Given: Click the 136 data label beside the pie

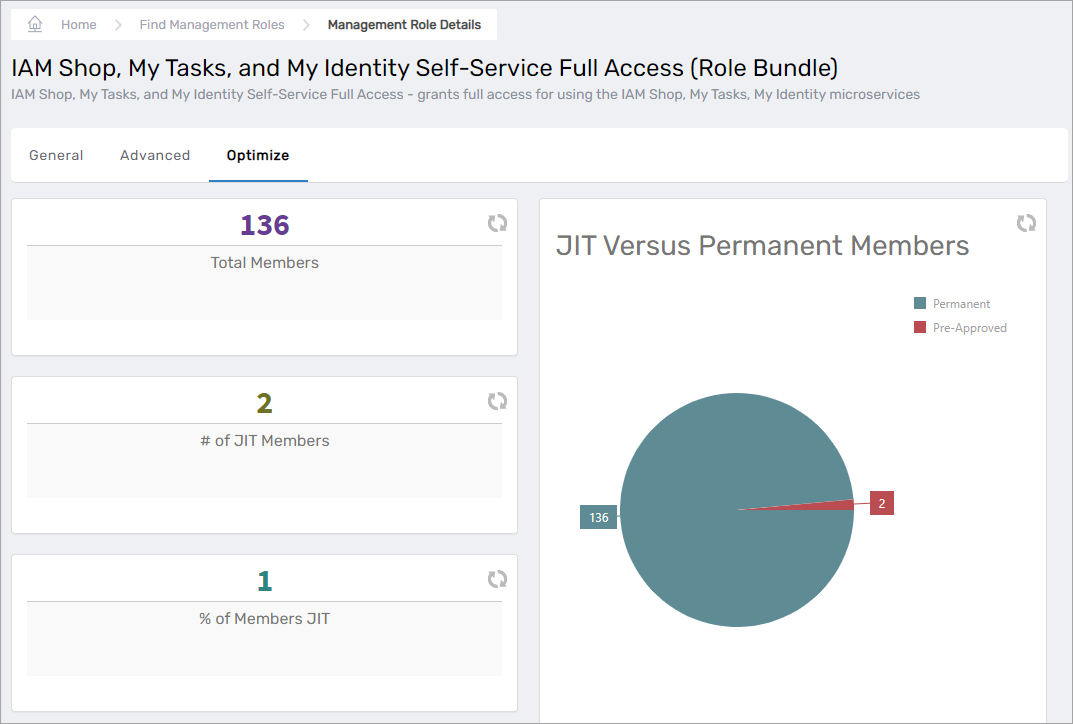Looking at the screenshot, I should [598, 517].
